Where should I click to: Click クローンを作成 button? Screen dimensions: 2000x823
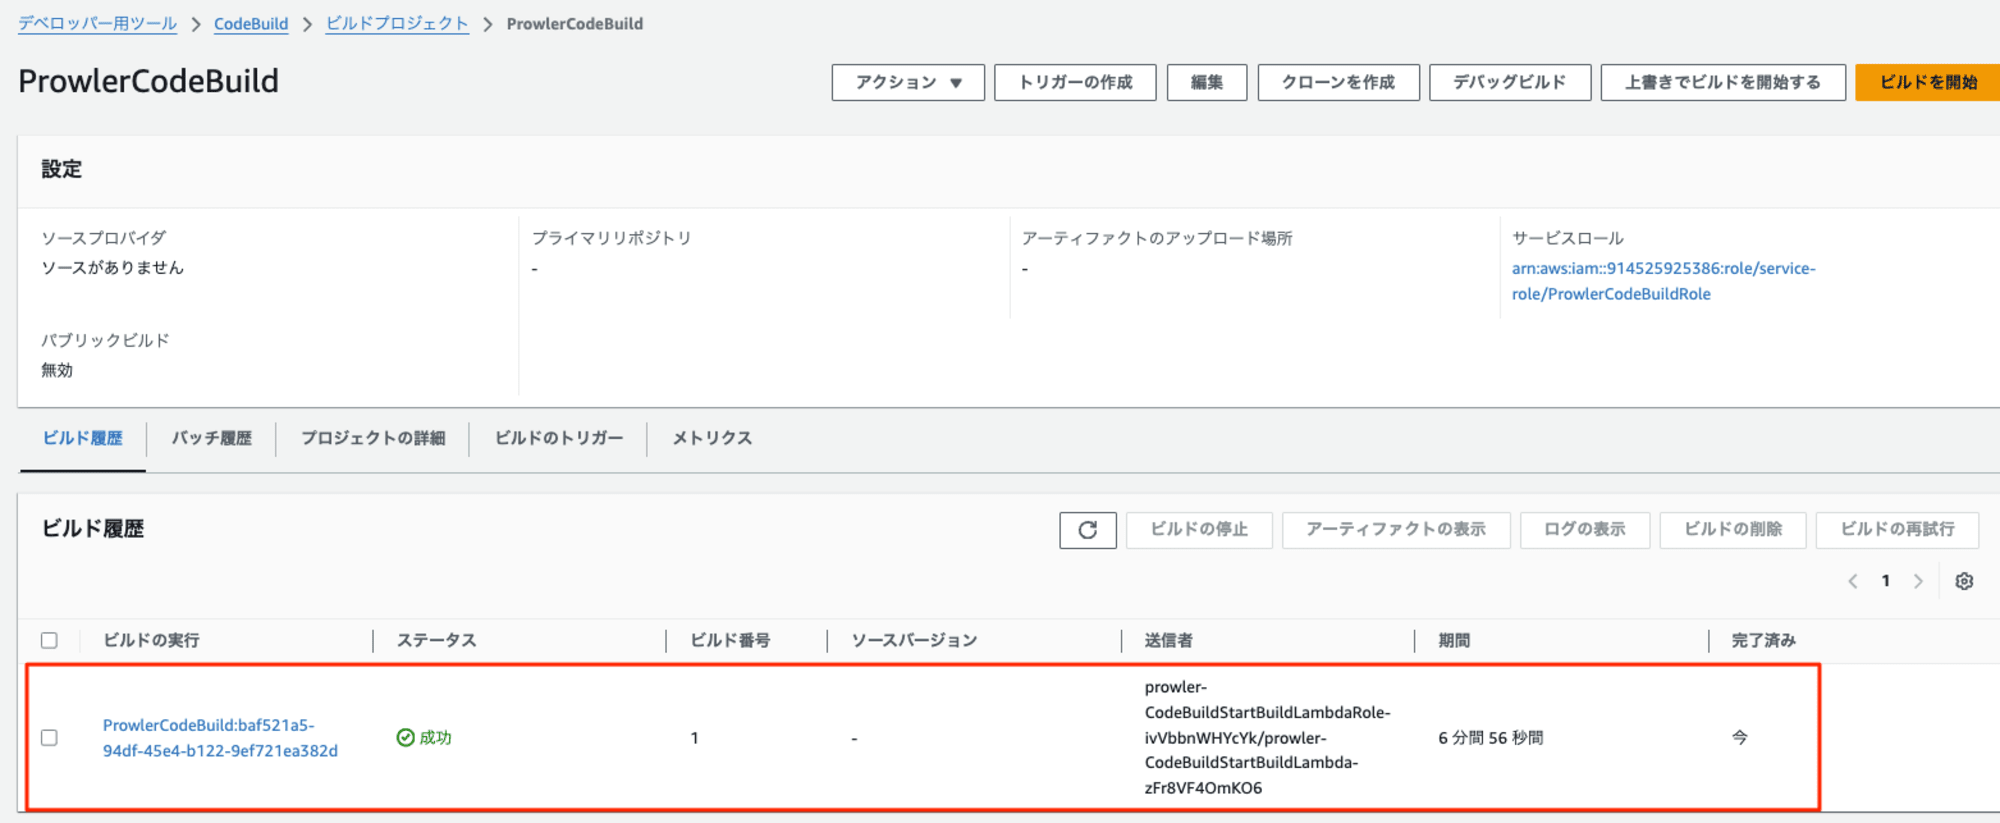(x=1338, y=82)
